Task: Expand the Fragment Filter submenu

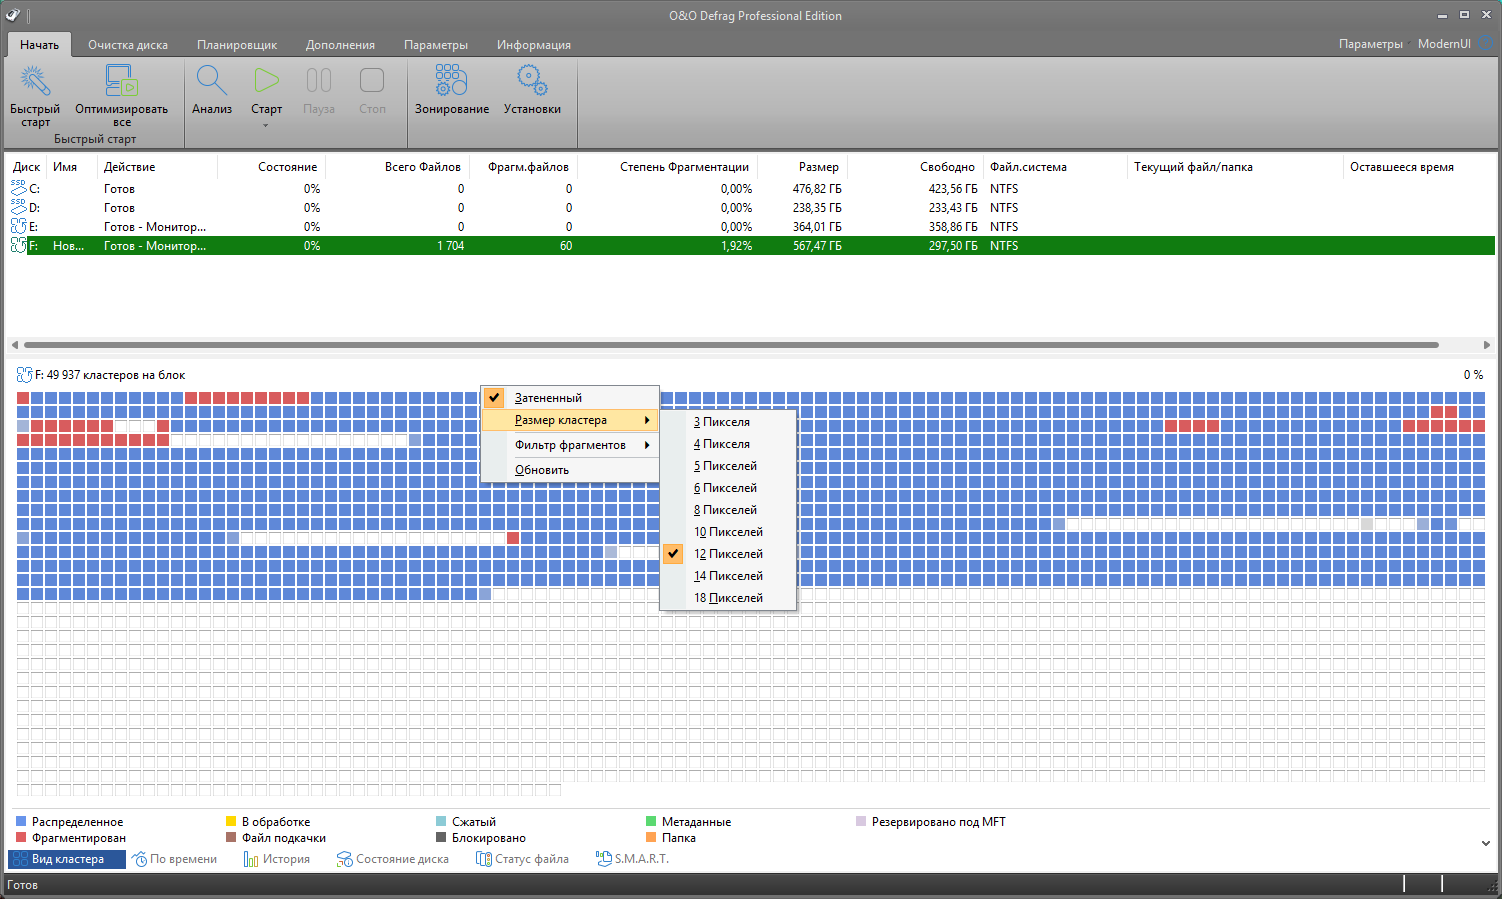Action: [x=570, y=445]
